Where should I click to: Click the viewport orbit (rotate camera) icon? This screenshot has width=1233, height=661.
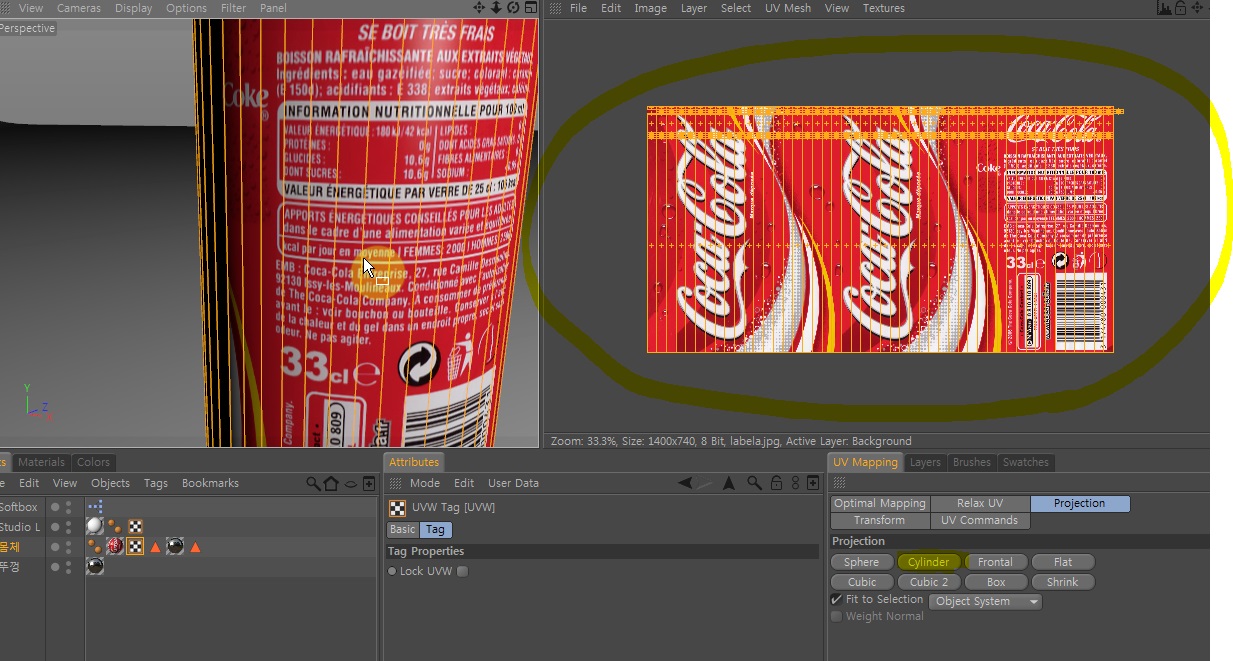(511, 8)
